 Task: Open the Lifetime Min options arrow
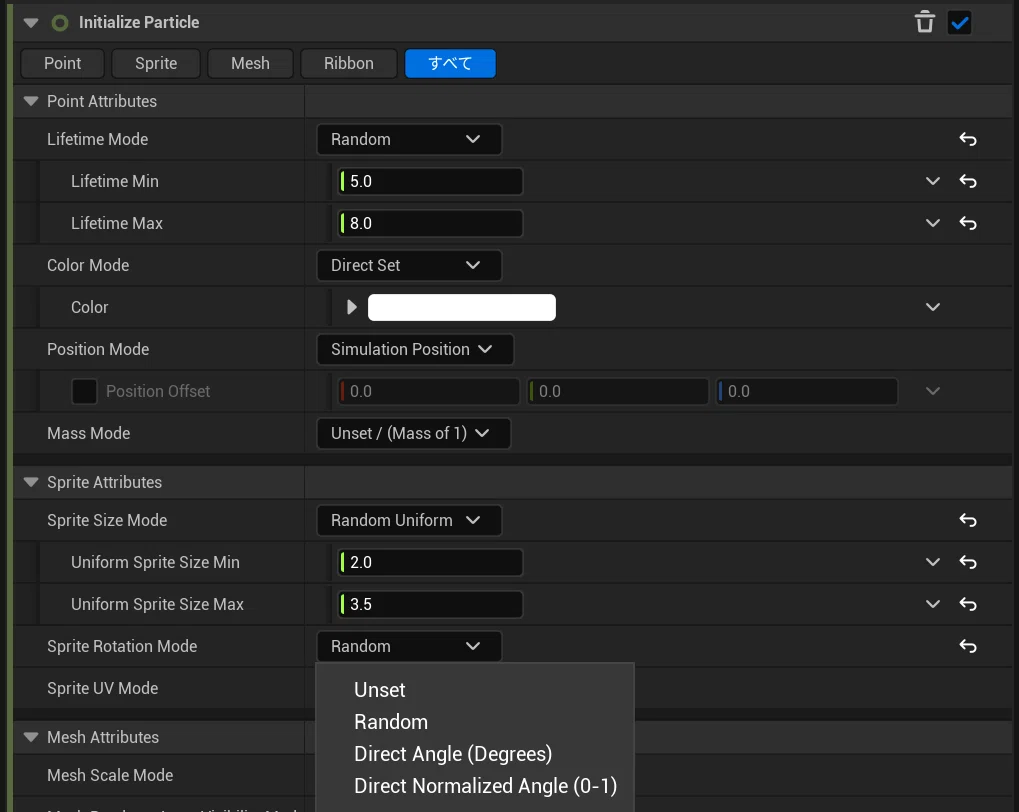[933, 181]
